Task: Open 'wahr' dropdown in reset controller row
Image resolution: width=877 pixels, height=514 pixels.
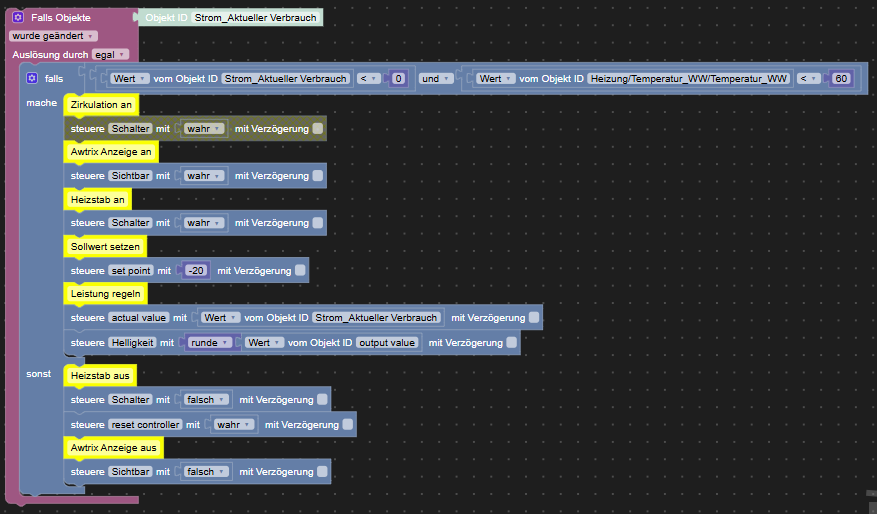Action: click(x=234, y=425)
